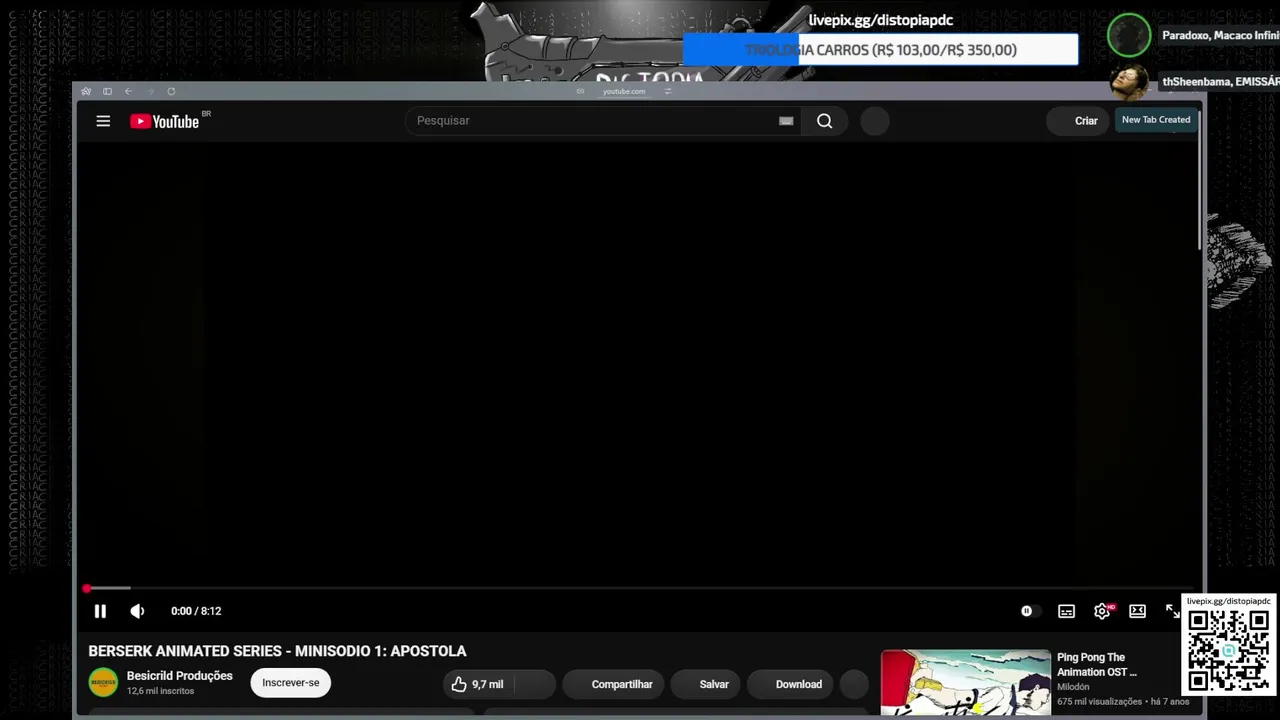Switch to theater mode

(1137, 611)
